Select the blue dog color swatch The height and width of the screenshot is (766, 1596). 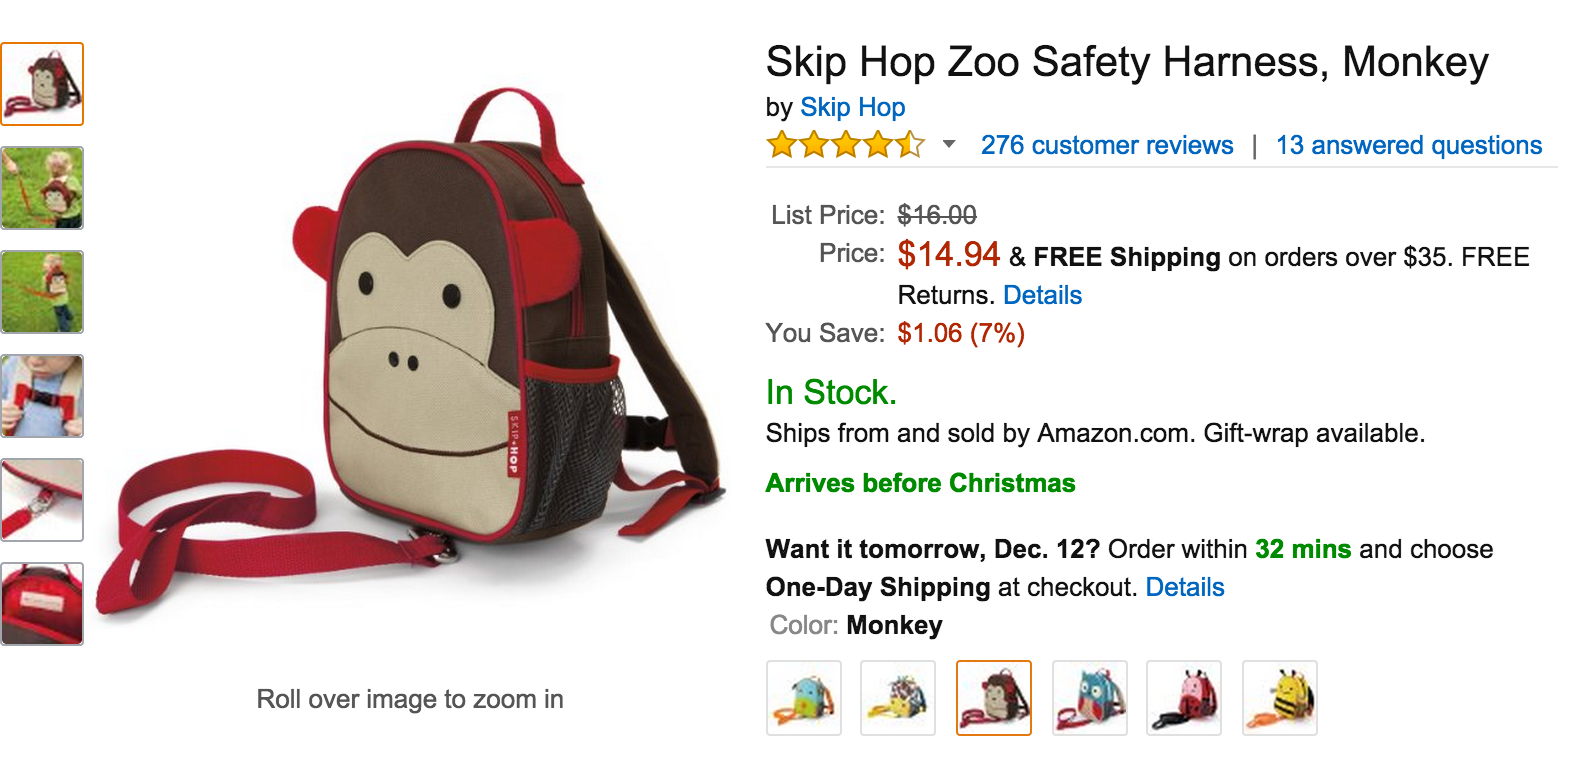(804, 698)
